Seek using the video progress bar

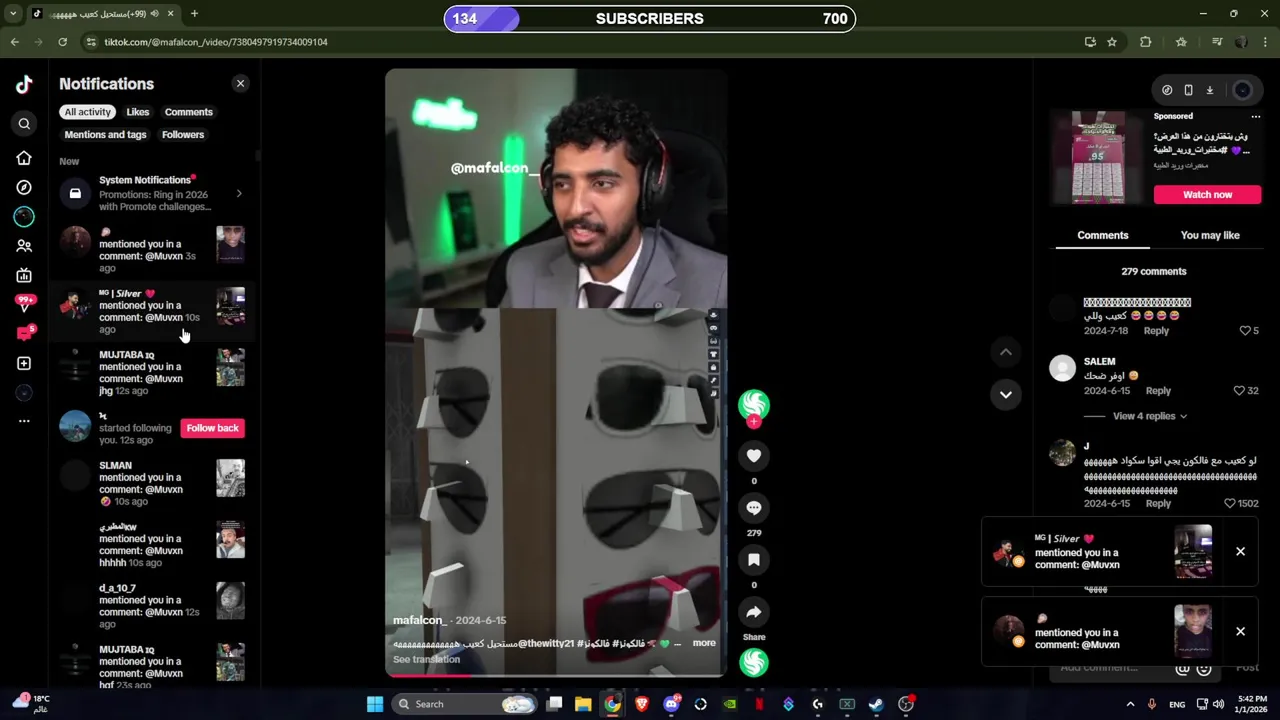(556, 675)
